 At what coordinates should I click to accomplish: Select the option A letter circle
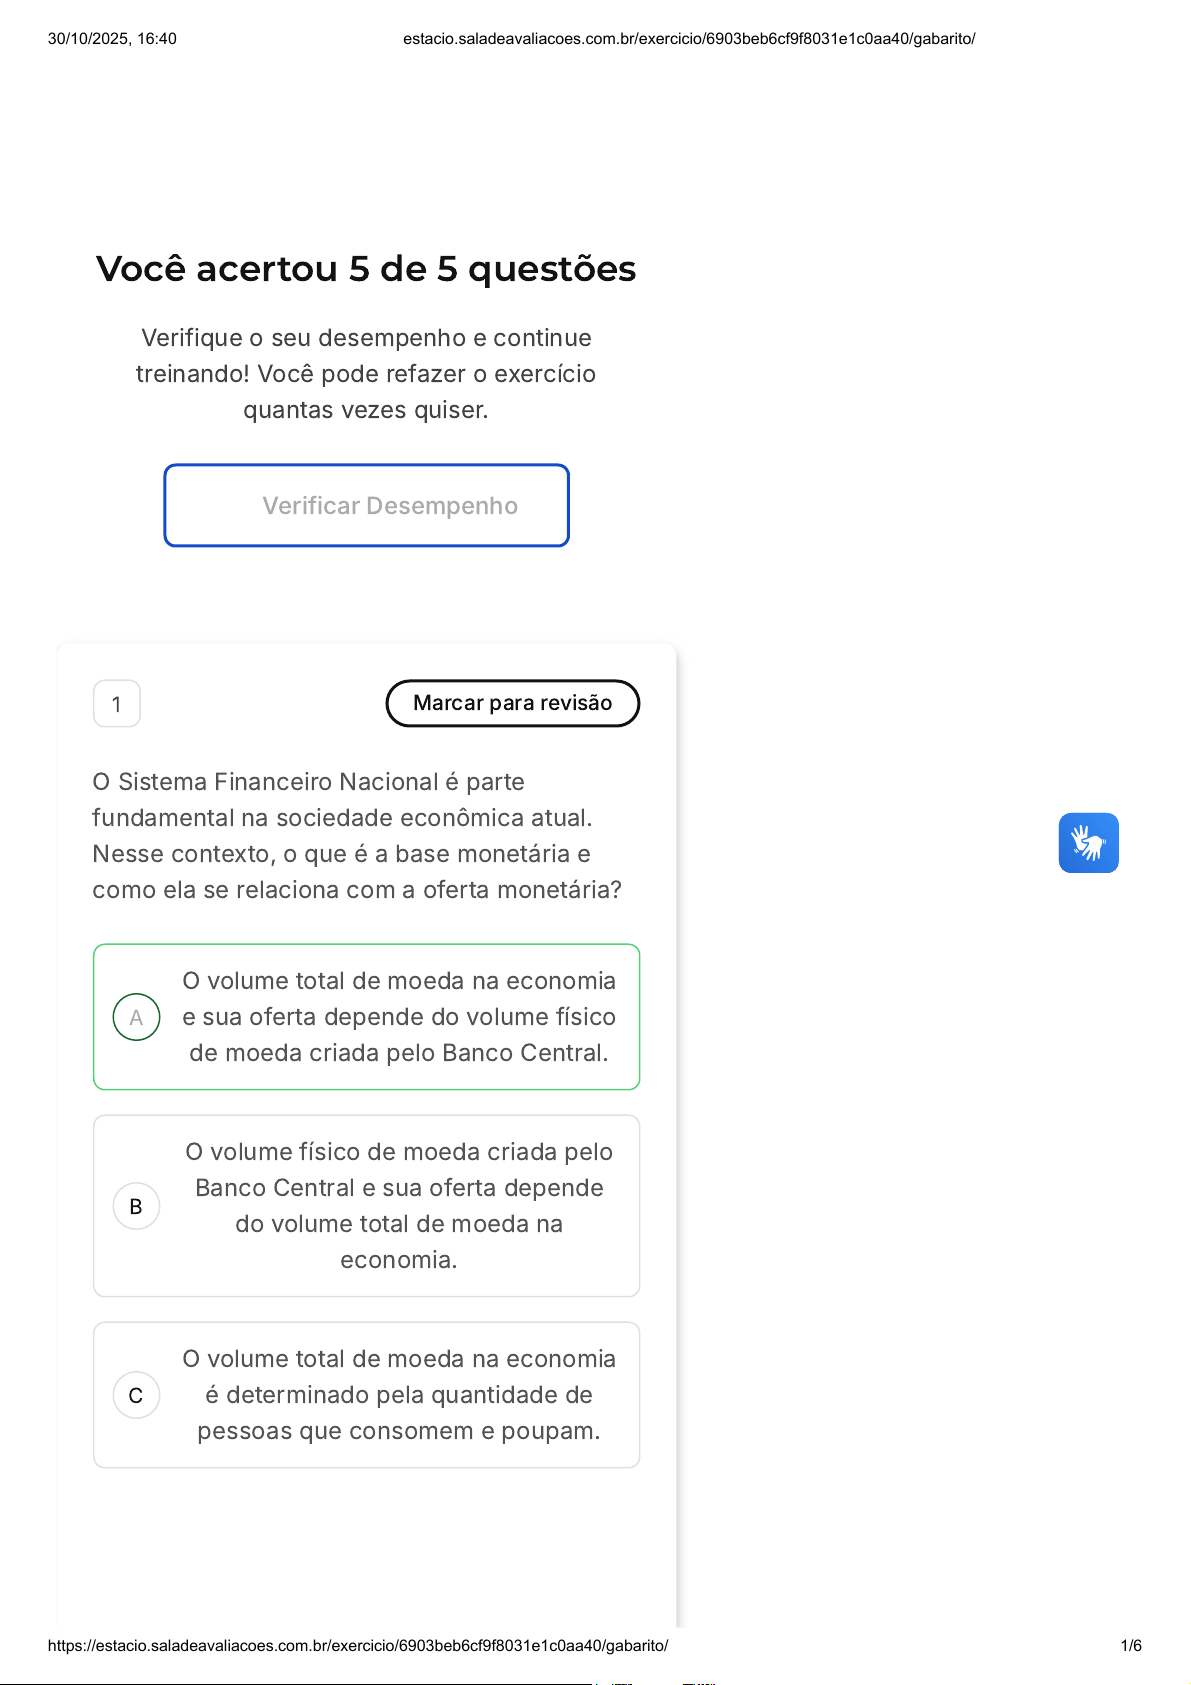137,1017
